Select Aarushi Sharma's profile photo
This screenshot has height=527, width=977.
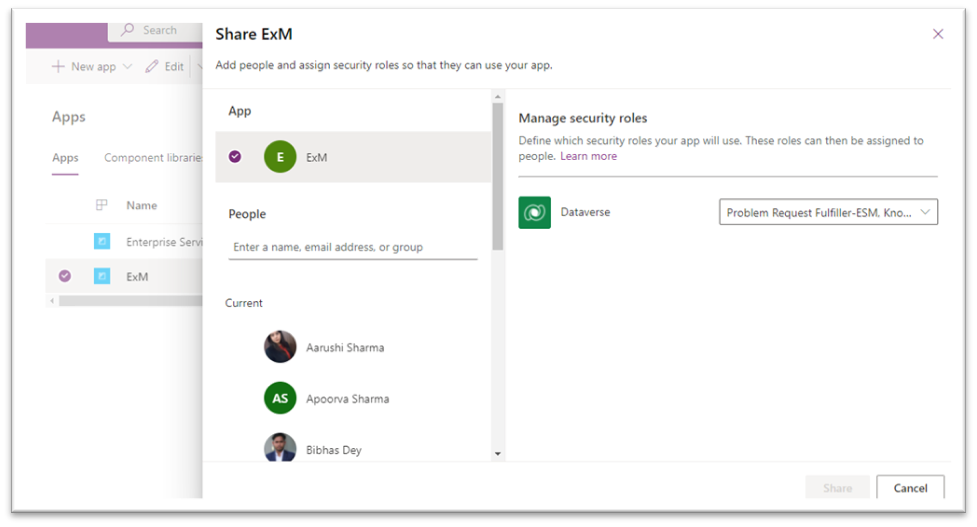[x=280, y=347]
